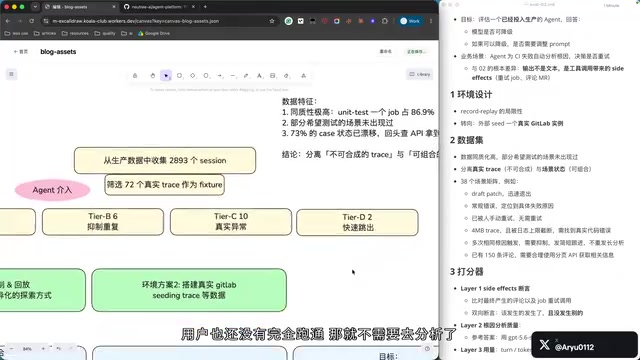This screenshot has width=640, height=360.
Task: Click the '3 打分器' heading in notes
Action: (x=467, y=272)
